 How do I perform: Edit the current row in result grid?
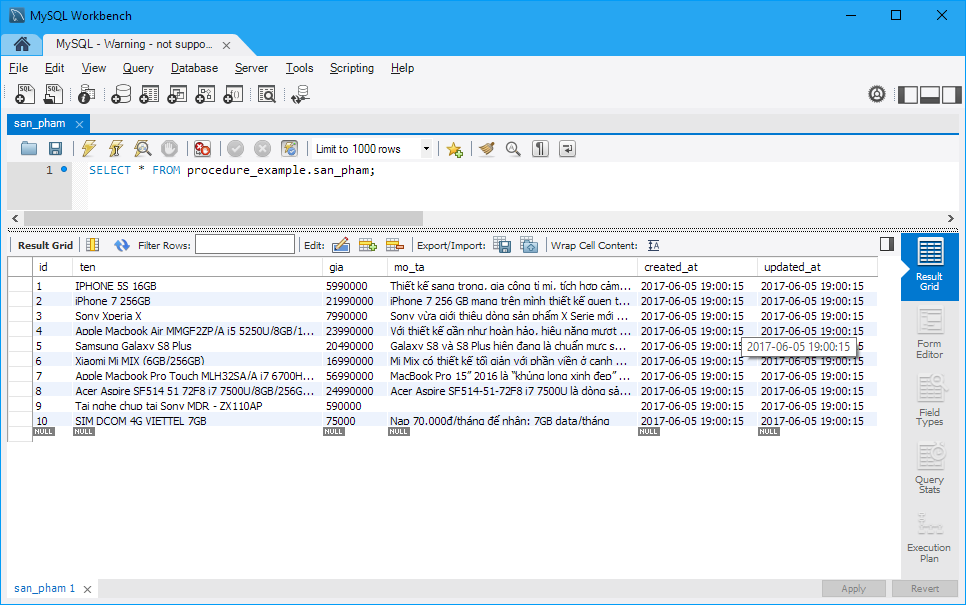coord(341,246)
